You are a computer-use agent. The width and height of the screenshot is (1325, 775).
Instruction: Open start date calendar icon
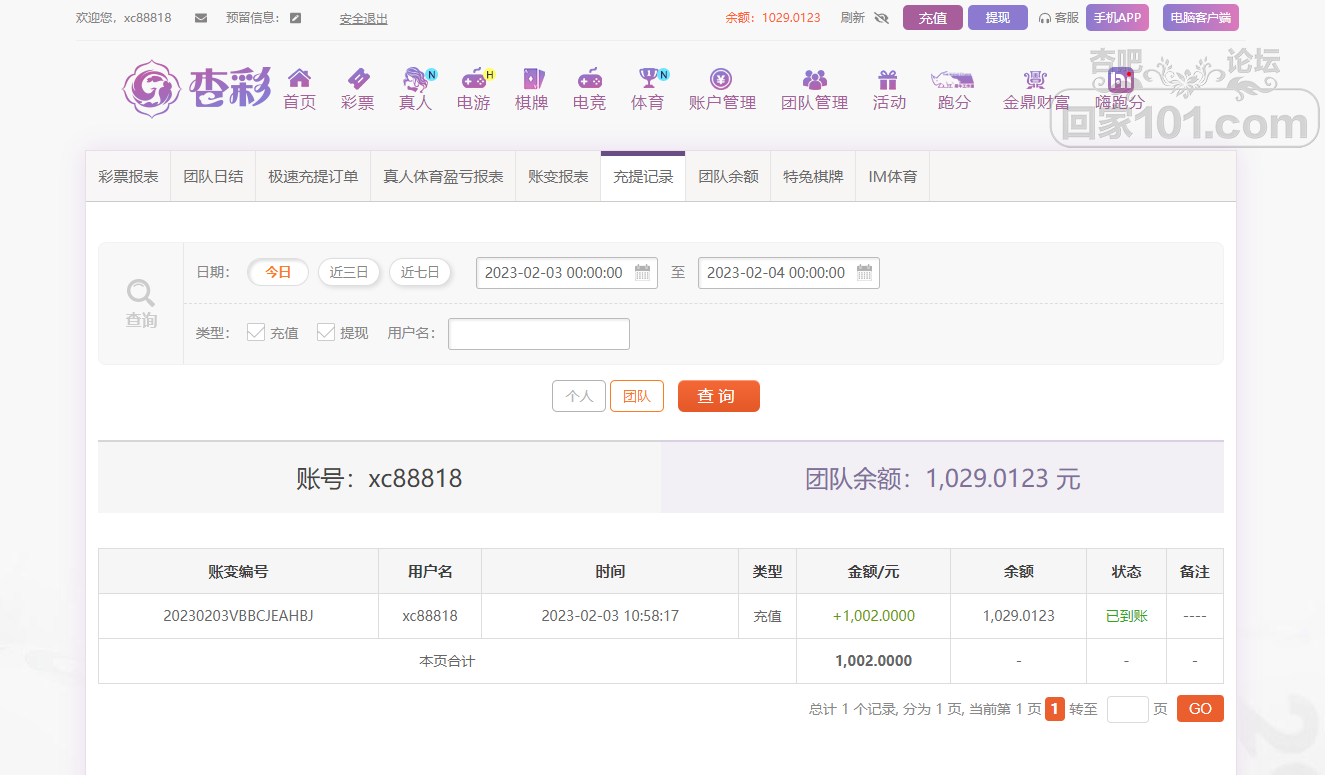[x=643, y=272]
